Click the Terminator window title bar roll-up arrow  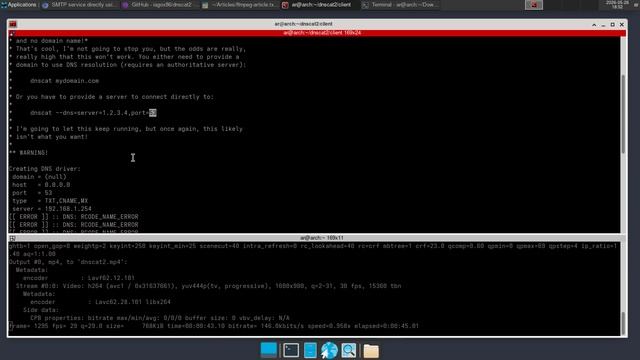pyautogui.click(x=594, y=24)
